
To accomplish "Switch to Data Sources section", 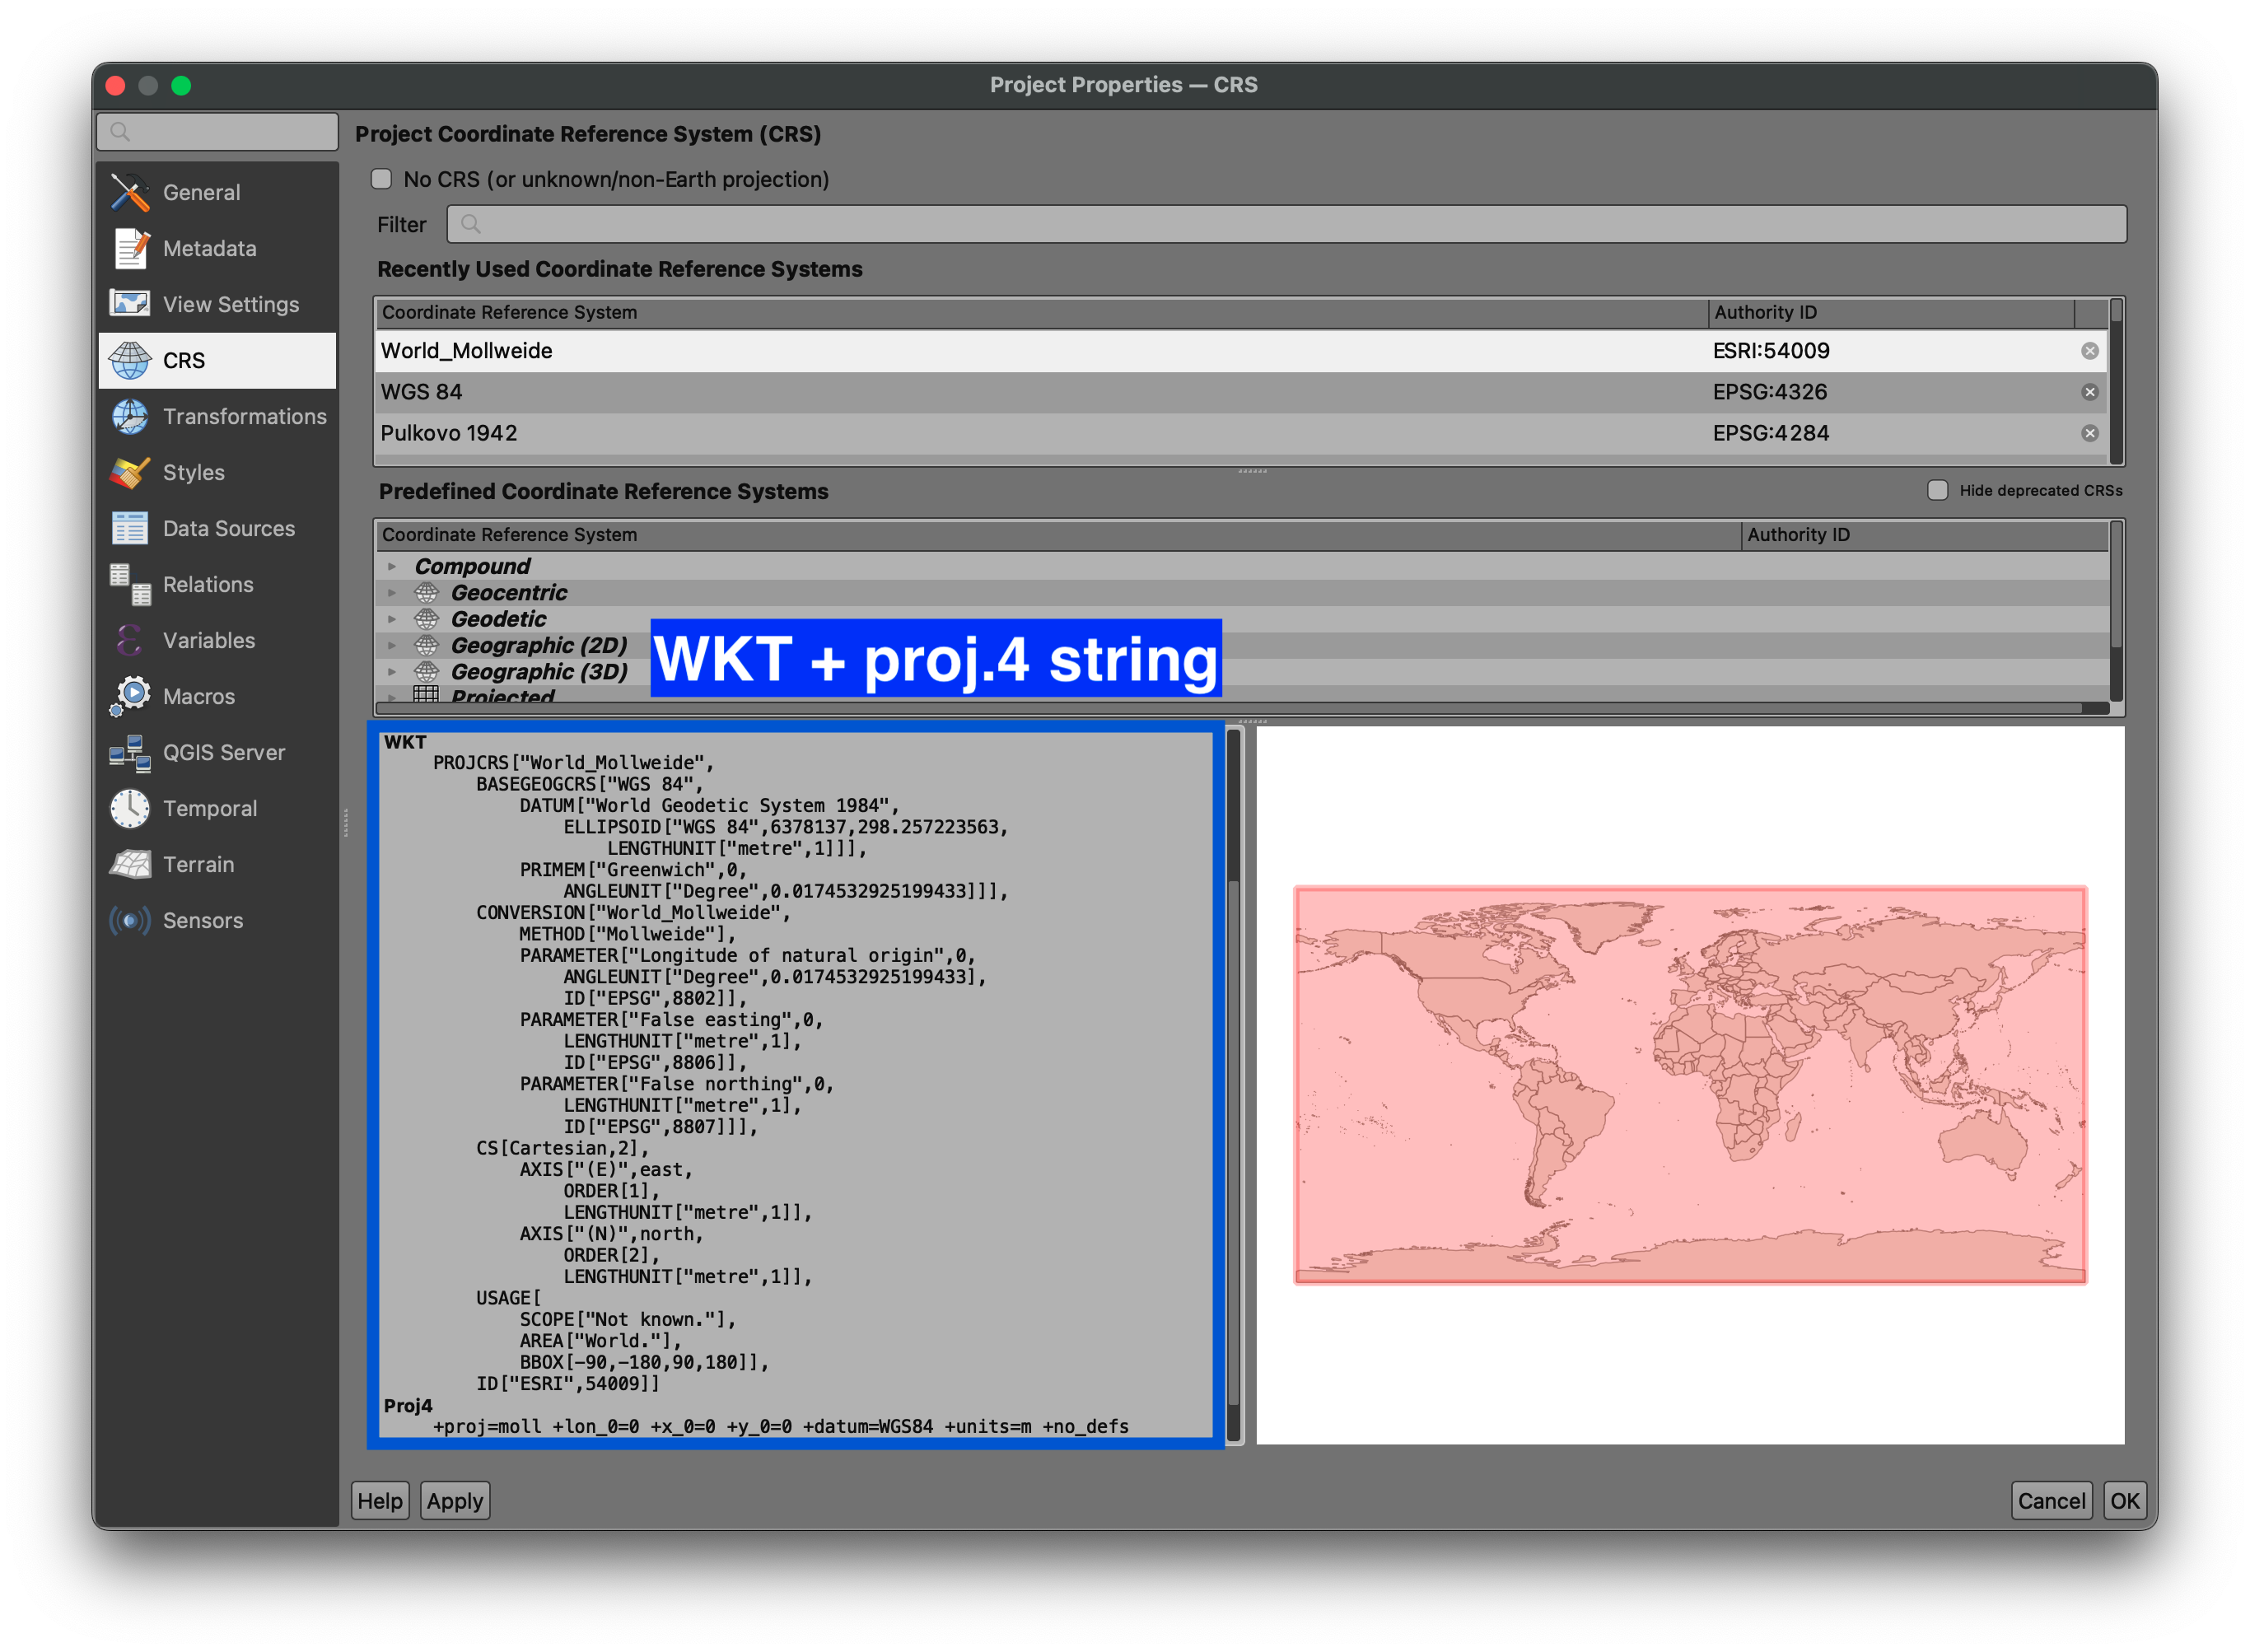I will point(228,529).
